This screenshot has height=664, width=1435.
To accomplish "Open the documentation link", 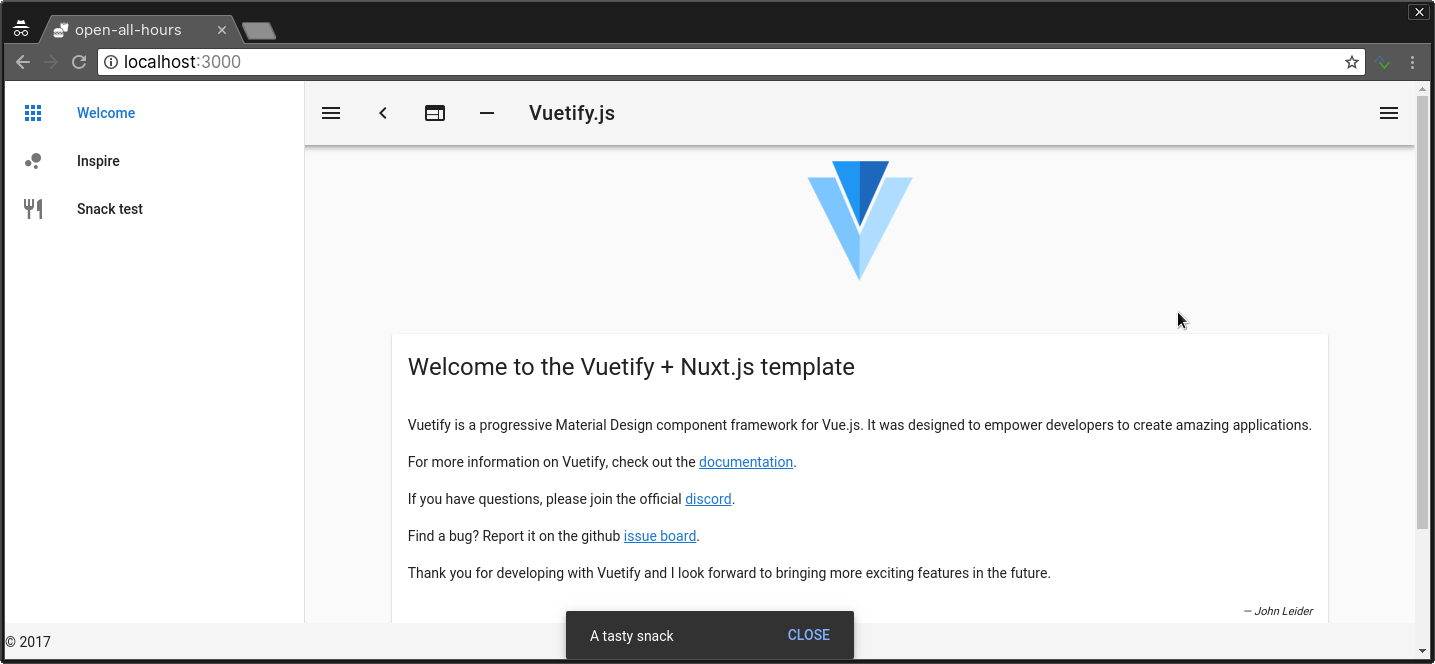I will pyautogui.click(x=745, y=462).
